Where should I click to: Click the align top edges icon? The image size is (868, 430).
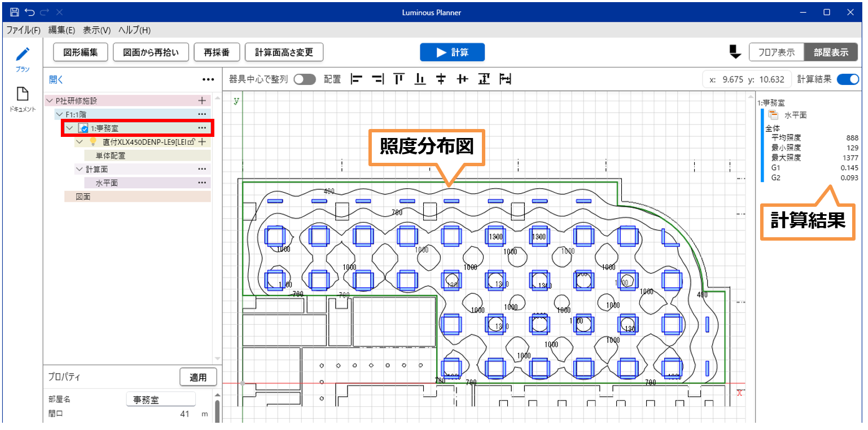(x=399, y=79)
